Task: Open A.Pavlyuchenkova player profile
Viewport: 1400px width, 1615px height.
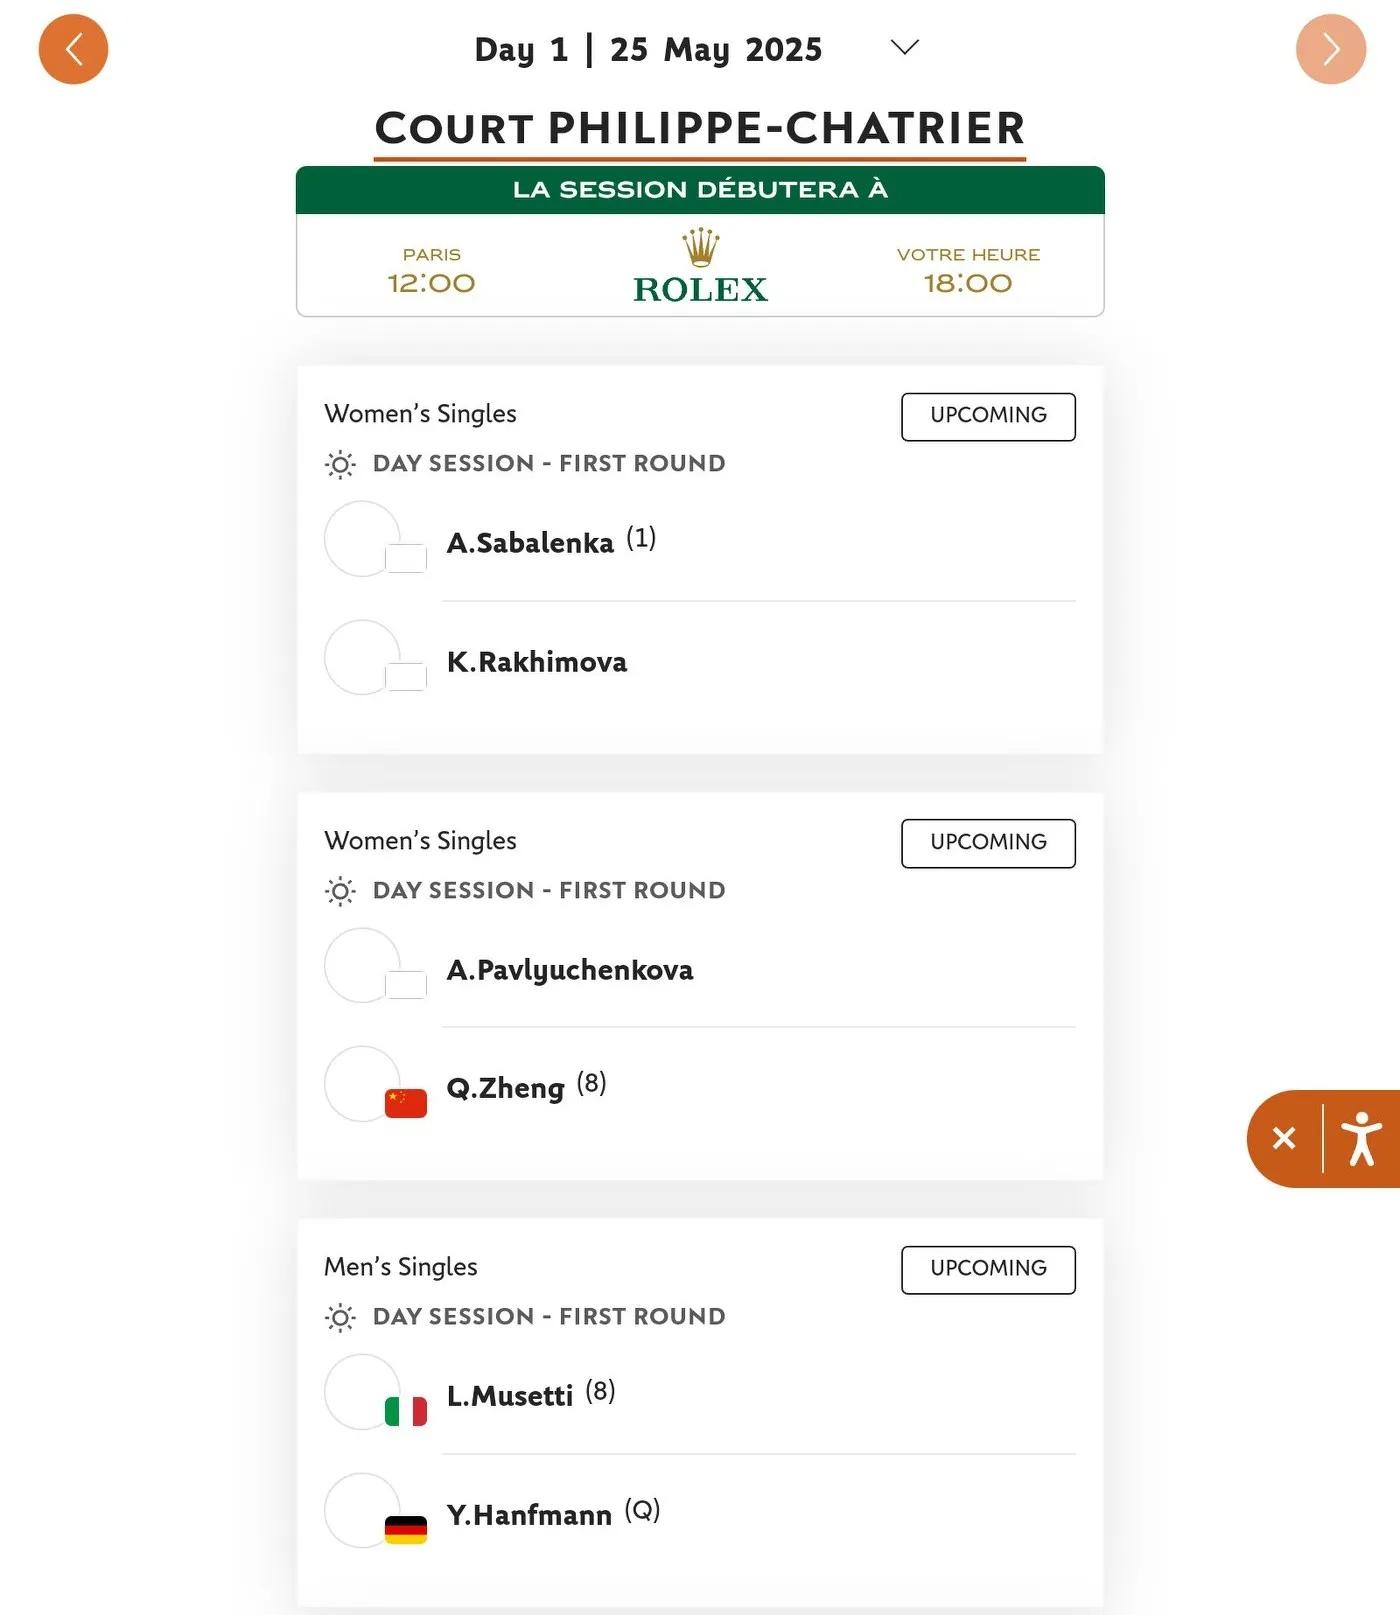Action: tap(570, 970)
